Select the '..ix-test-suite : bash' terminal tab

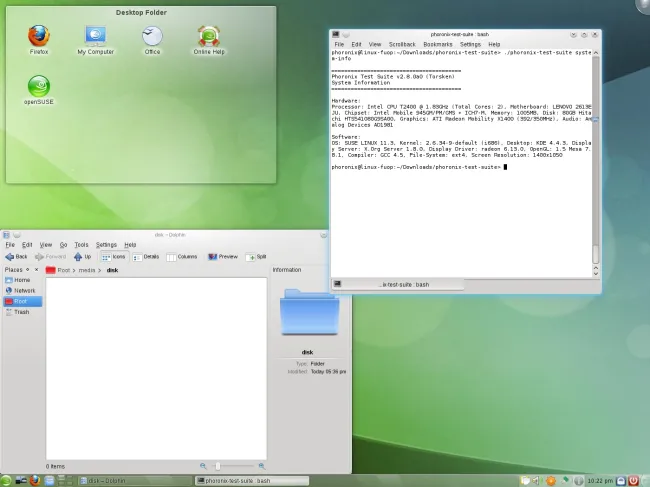coord(398,284)
